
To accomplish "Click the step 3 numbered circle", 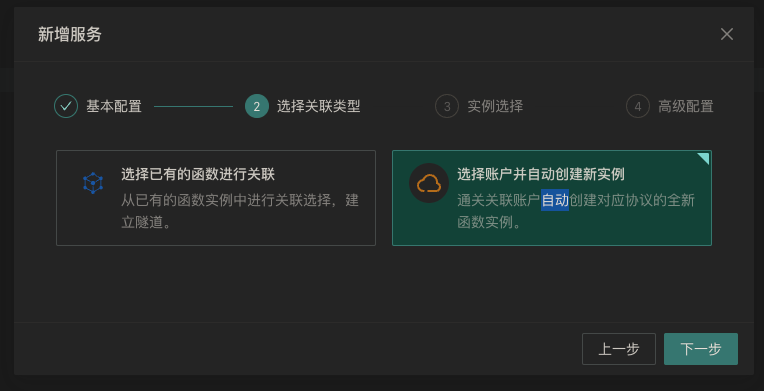I will (447, 106).
